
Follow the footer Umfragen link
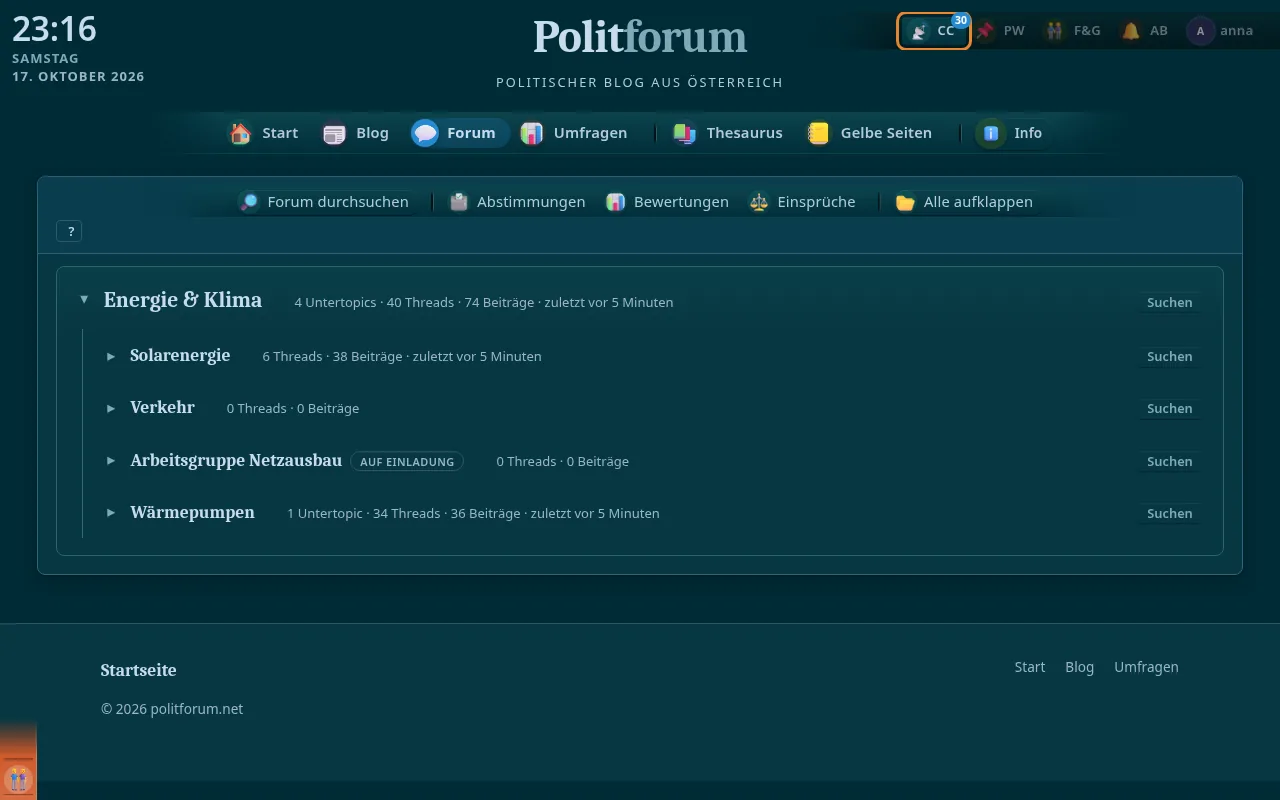(1146, 667)
